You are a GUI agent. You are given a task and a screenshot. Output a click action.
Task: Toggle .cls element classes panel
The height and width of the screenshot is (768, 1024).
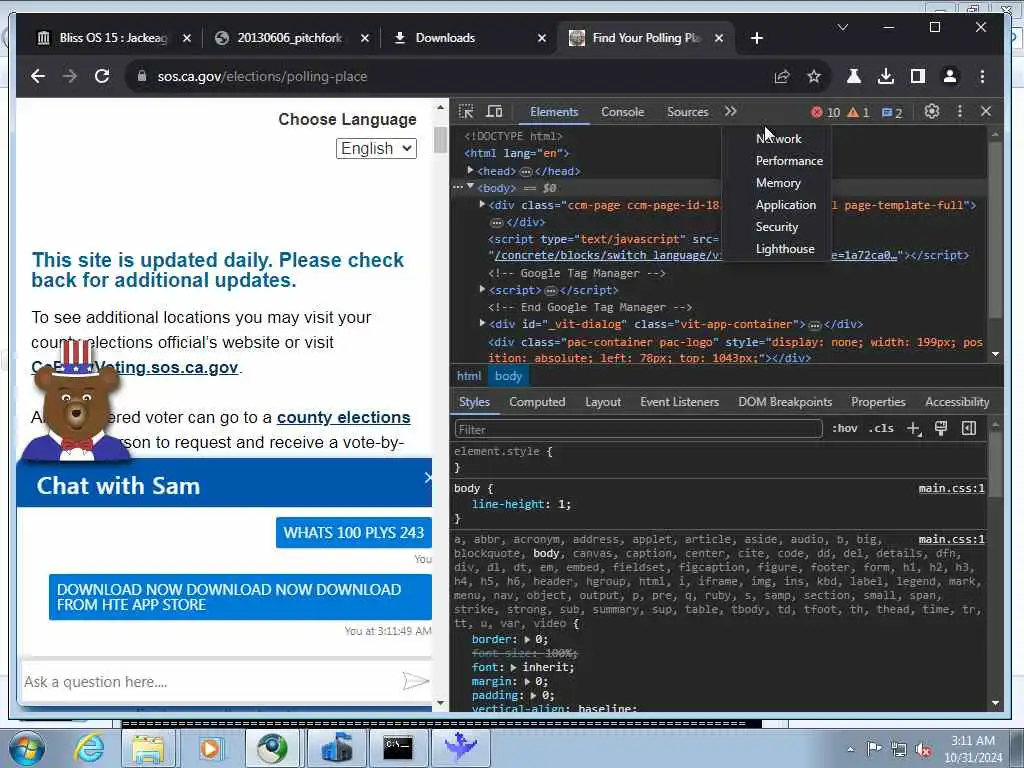pyautogui.click(x=881, y=428)
